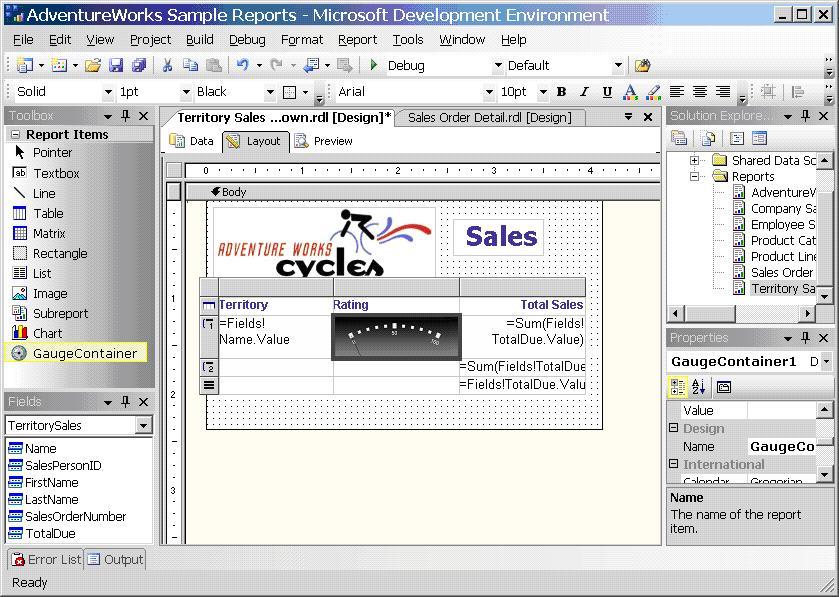Open the TerritorySales dataset dropdown
This screenshot has height=597, width=839.
(x=143, y=425)
